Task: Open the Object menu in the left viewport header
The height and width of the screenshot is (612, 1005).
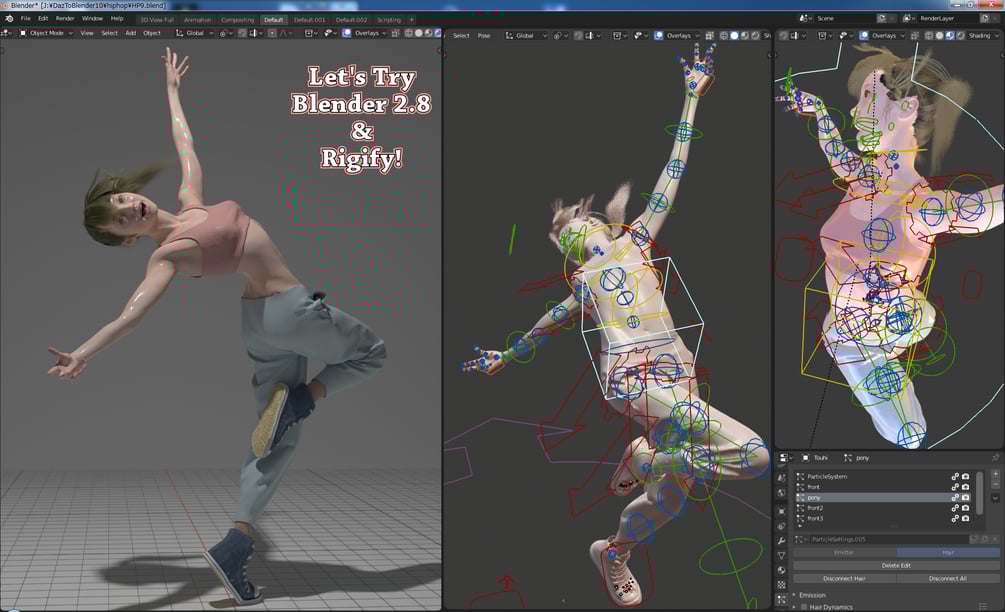Action: click(x=152, y=33)
